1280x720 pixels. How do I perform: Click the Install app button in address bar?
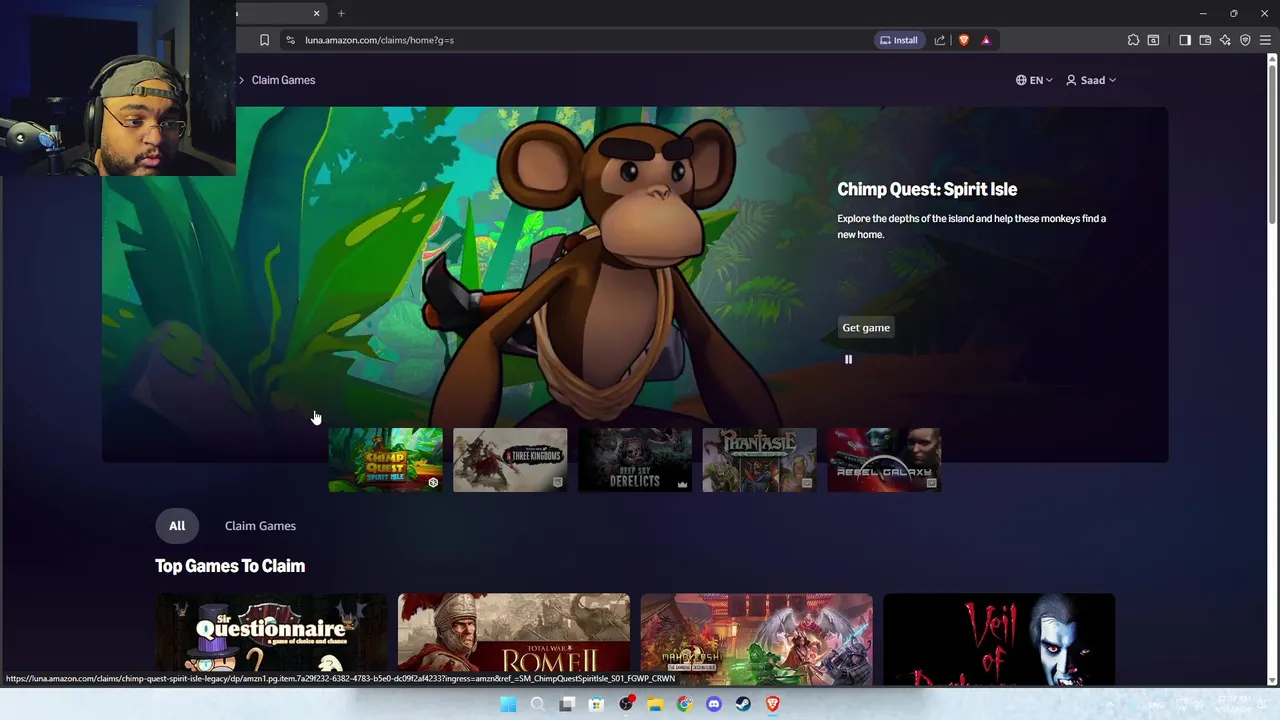tap(898, 40)
